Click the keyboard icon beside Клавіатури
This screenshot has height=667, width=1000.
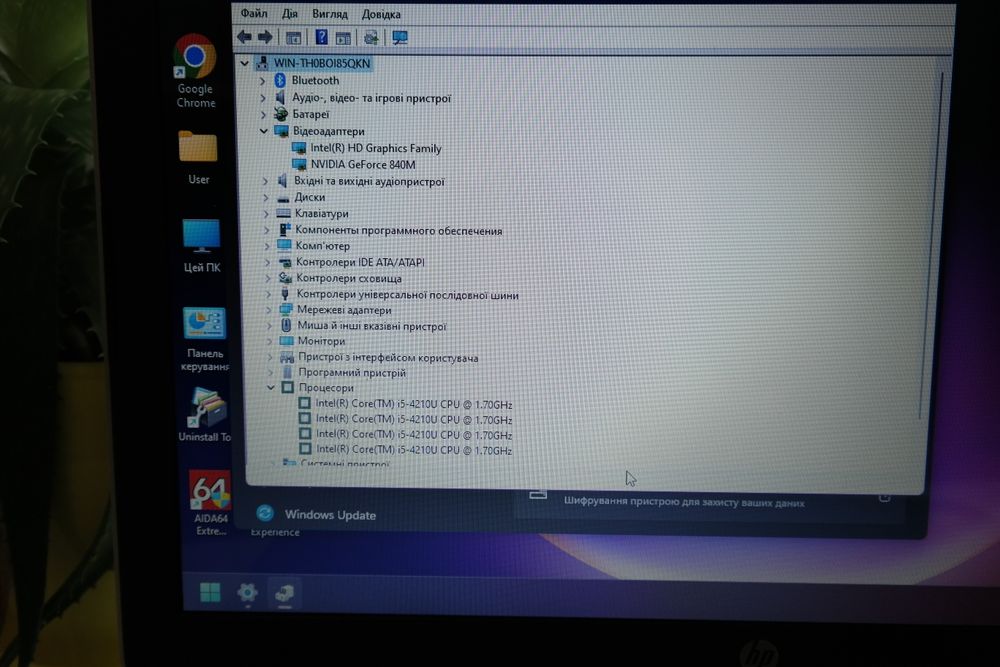284,214
